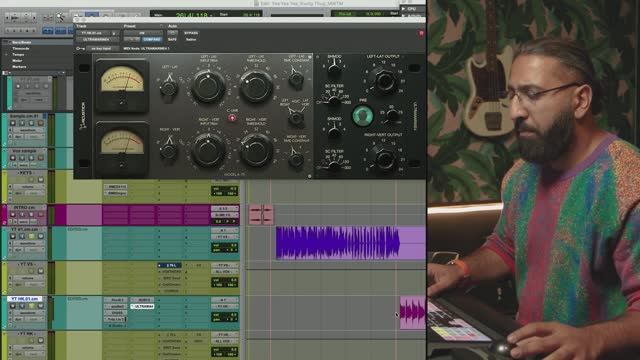Image resolution: width=640 pixels, height=360 pixels.
Task: Mute the YT HK.01.cm track
Action: [40, 306]
